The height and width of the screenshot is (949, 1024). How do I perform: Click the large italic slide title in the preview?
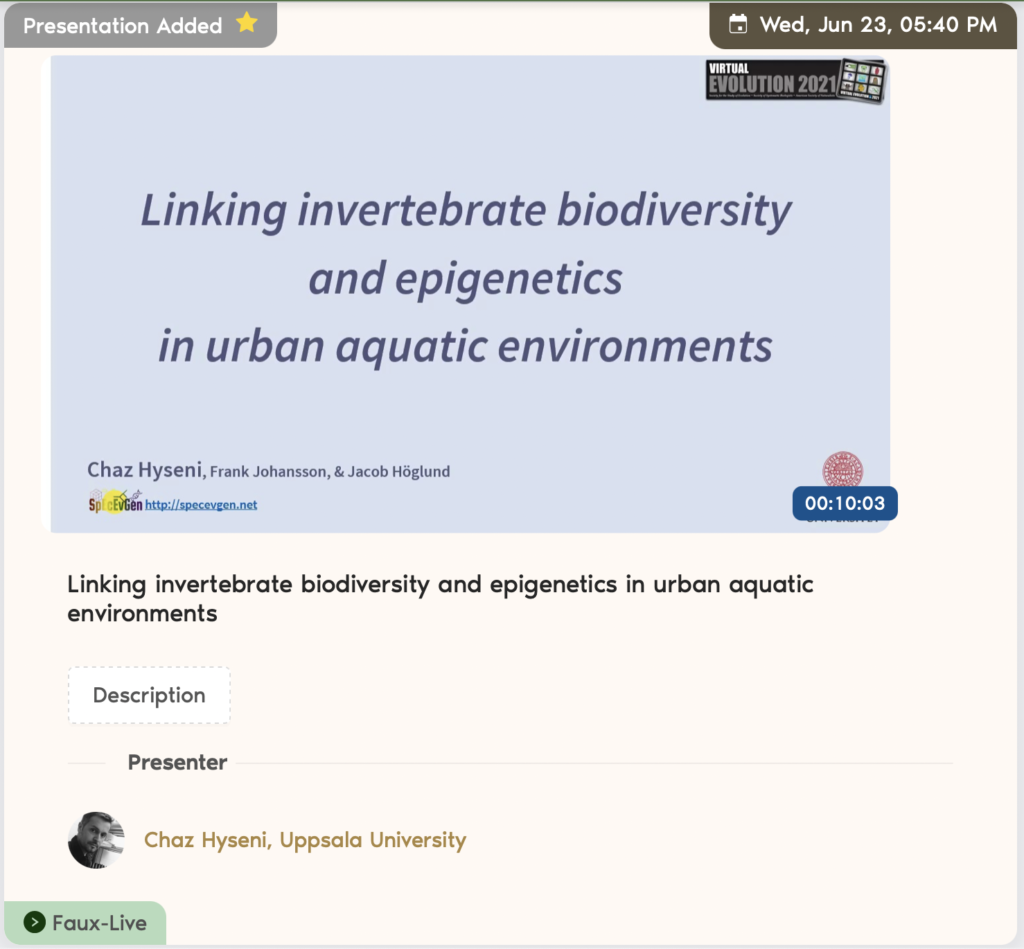[x=465, y=278]
